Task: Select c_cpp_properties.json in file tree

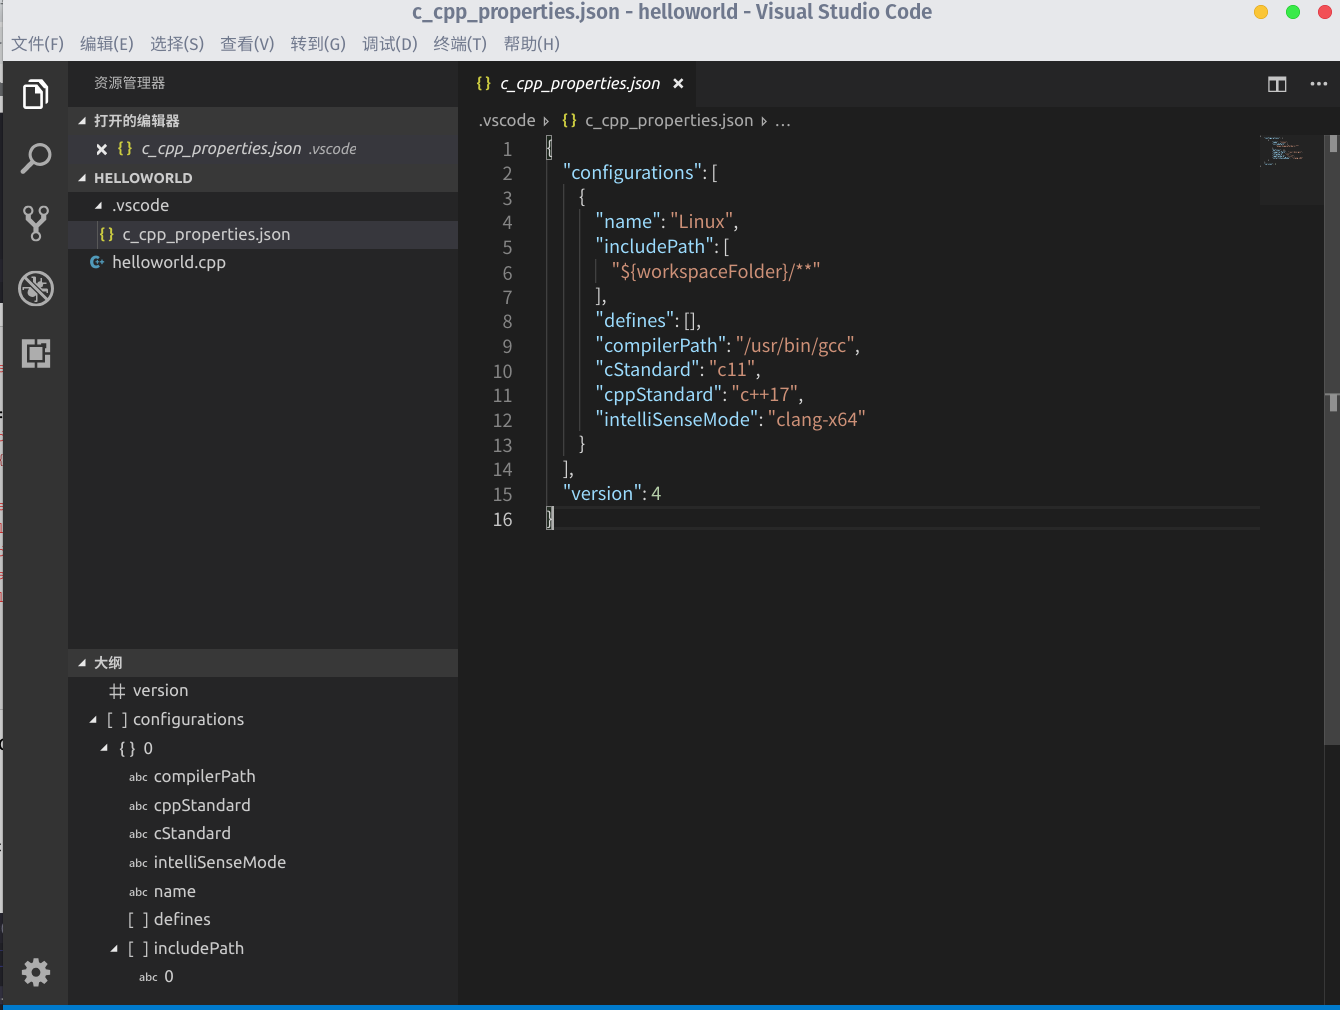Action: coord(263,234)
